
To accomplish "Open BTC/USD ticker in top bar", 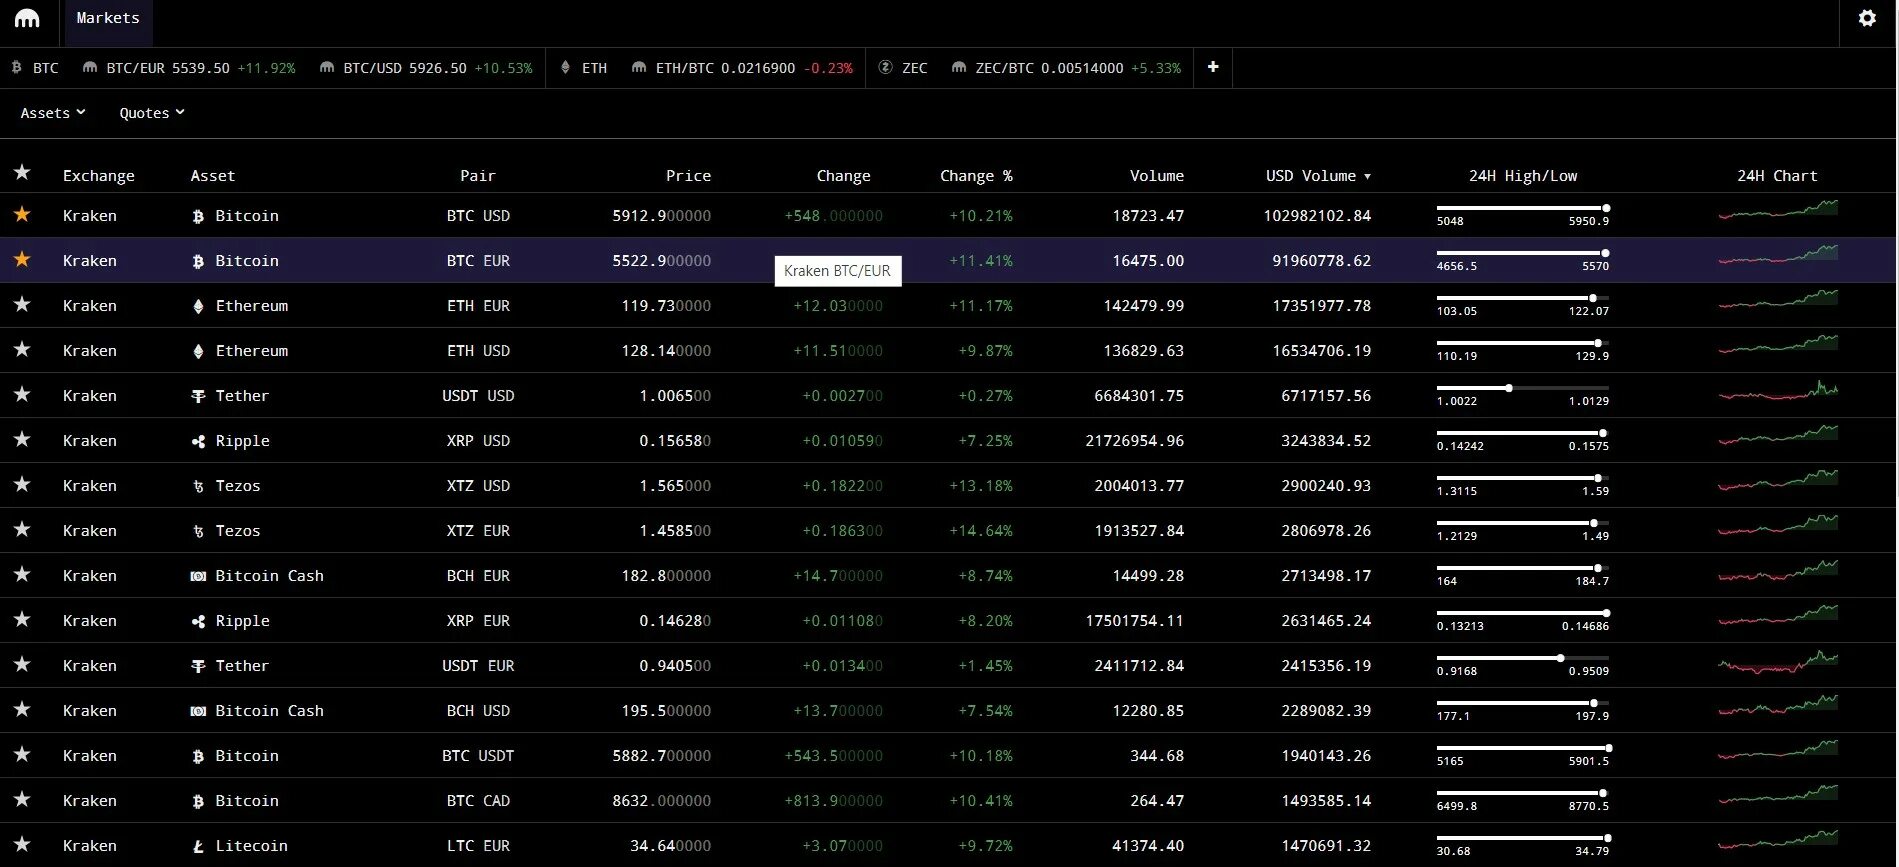I will [x=426, y=68].
